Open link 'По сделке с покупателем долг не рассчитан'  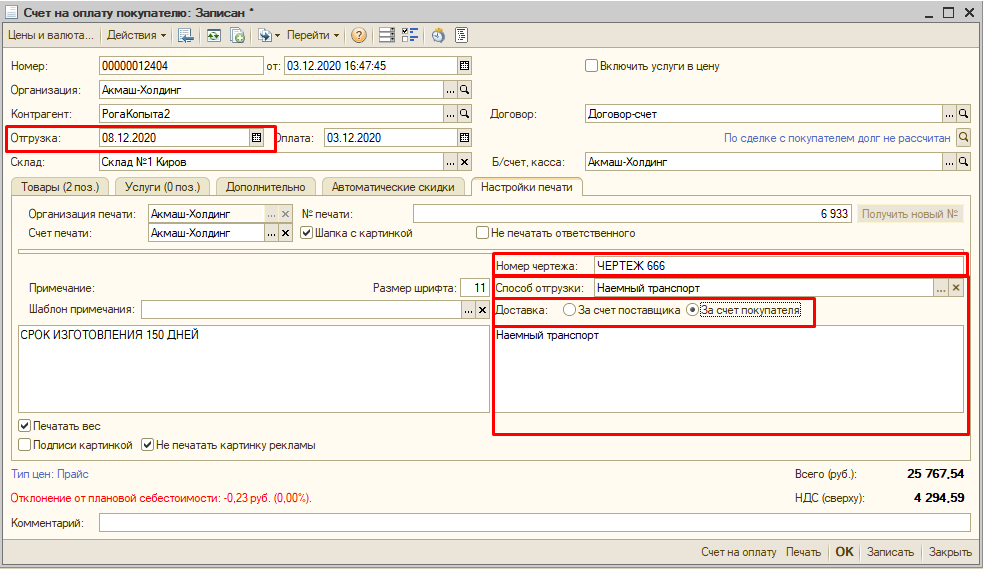(837, 138)
